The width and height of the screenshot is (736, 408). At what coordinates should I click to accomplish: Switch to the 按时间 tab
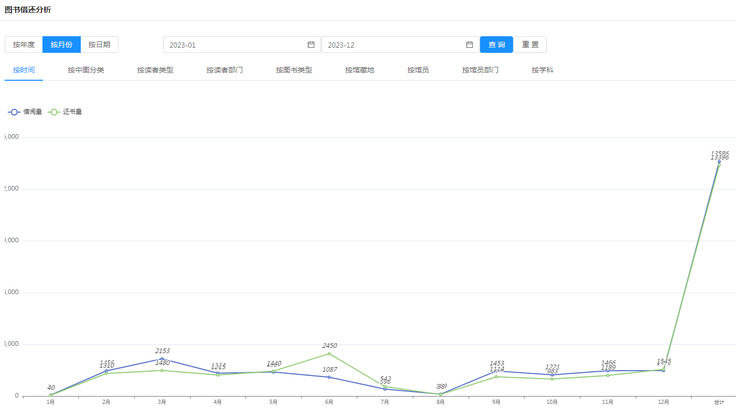(x=23, y=70)
